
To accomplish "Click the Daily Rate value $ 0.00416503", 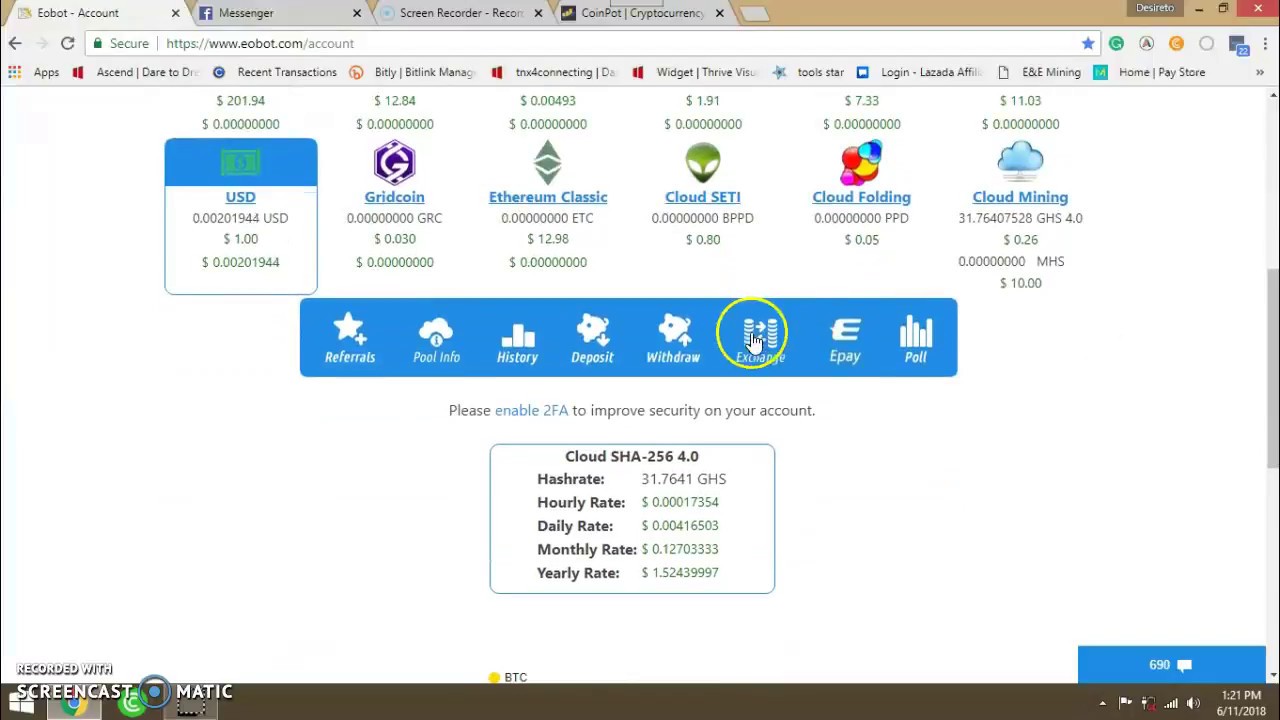I will (x=680, y=525).
